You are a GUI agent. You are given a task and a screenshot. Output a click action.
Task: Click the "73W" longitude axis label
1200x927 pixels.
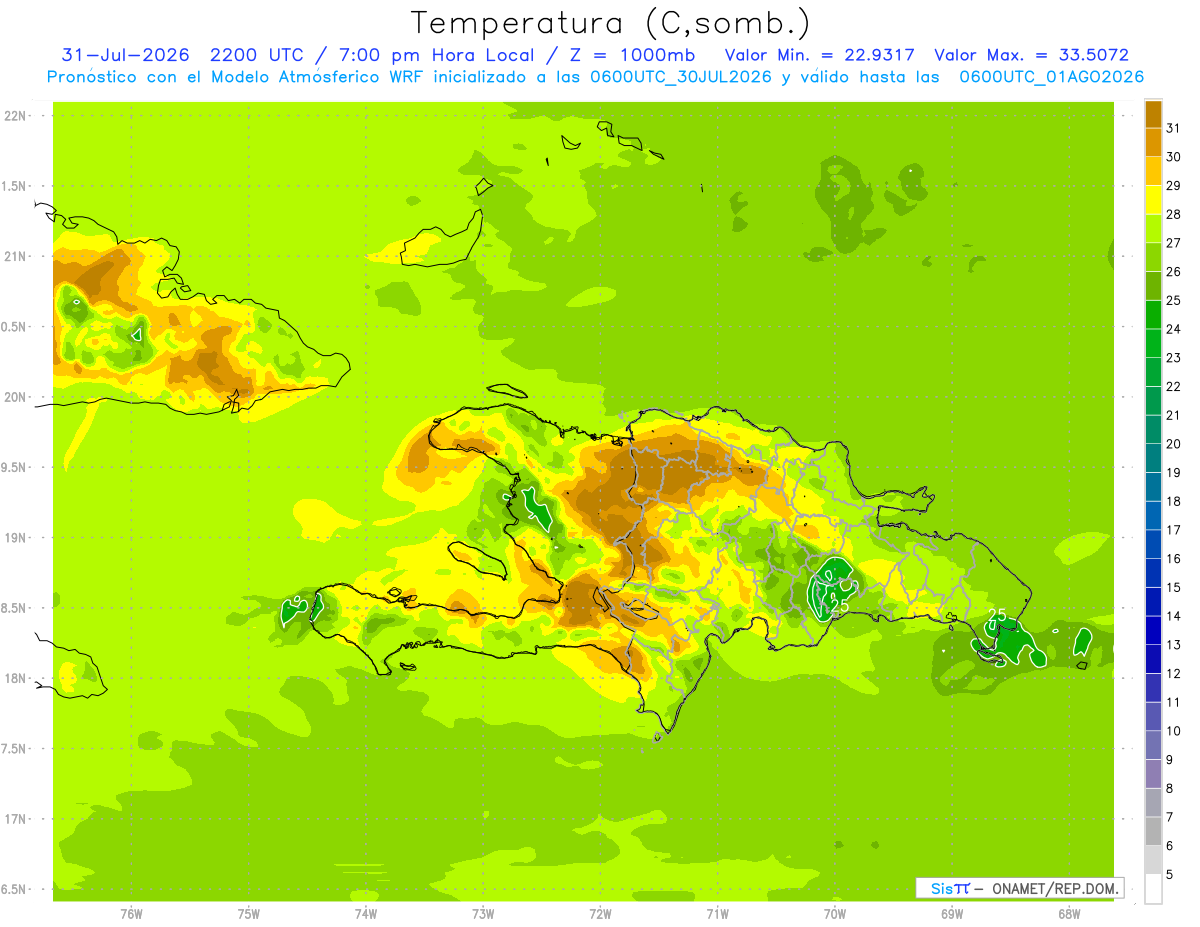[x=483, y=912]
